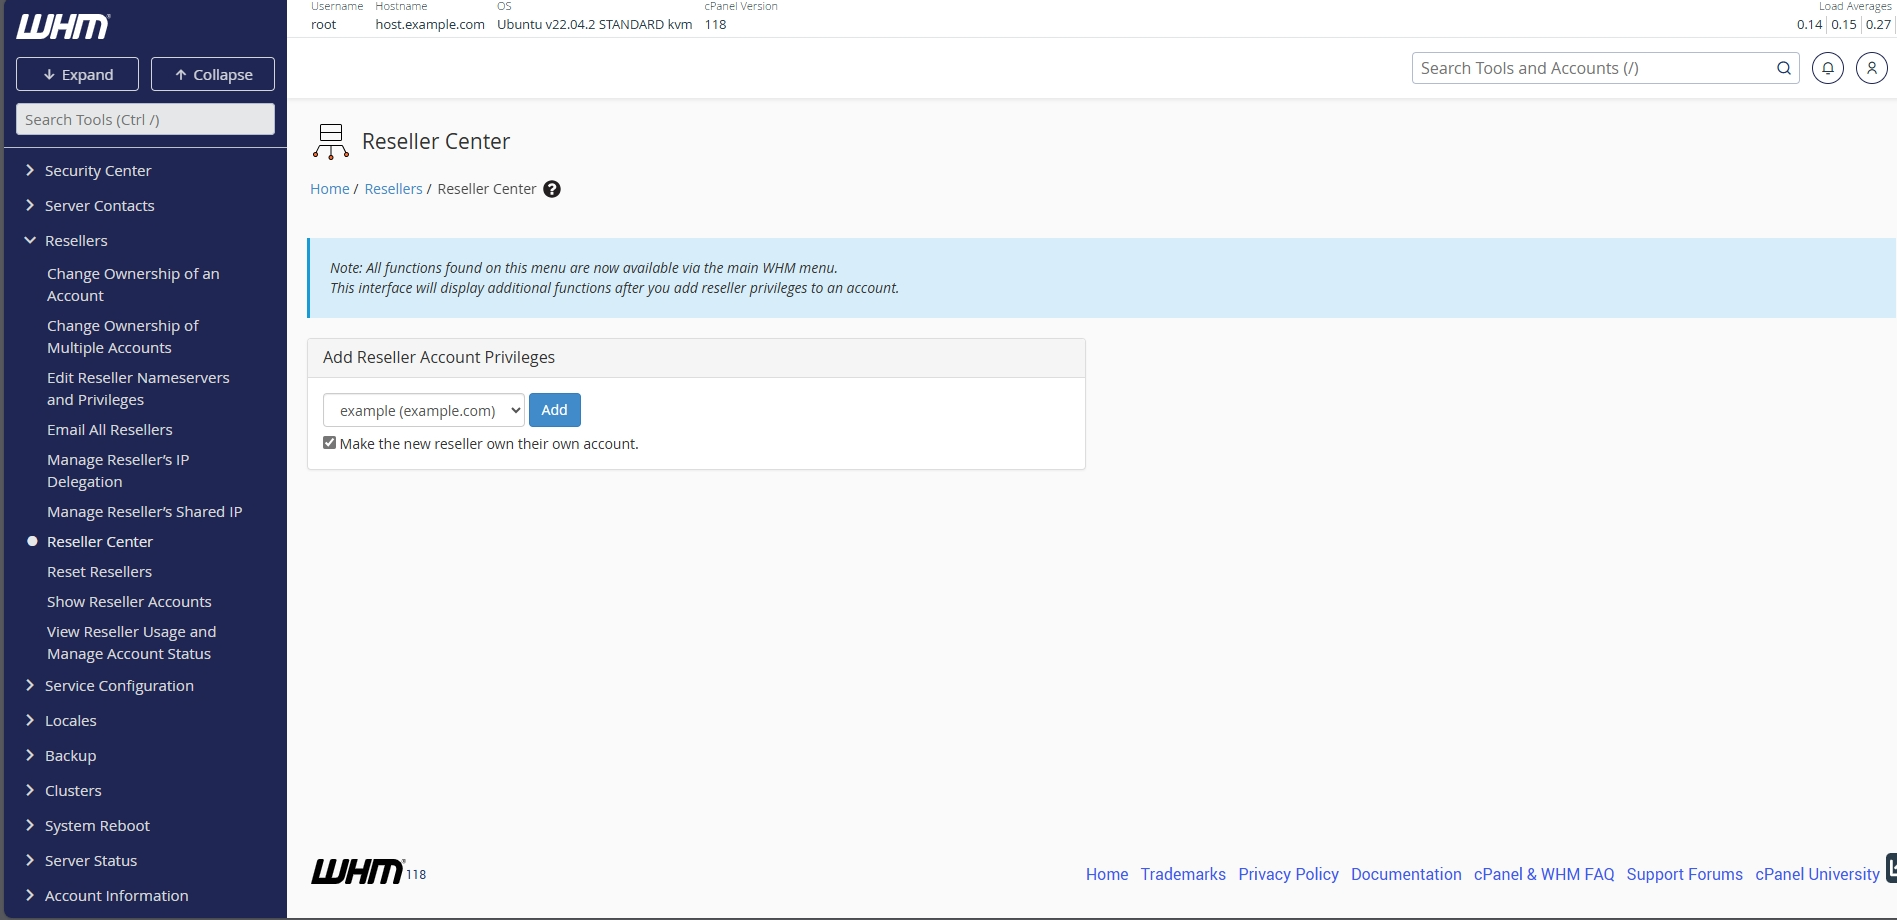1897x920 pixels.
Task: Click the cPanel Version value 118
Action: tap(715, 25)
